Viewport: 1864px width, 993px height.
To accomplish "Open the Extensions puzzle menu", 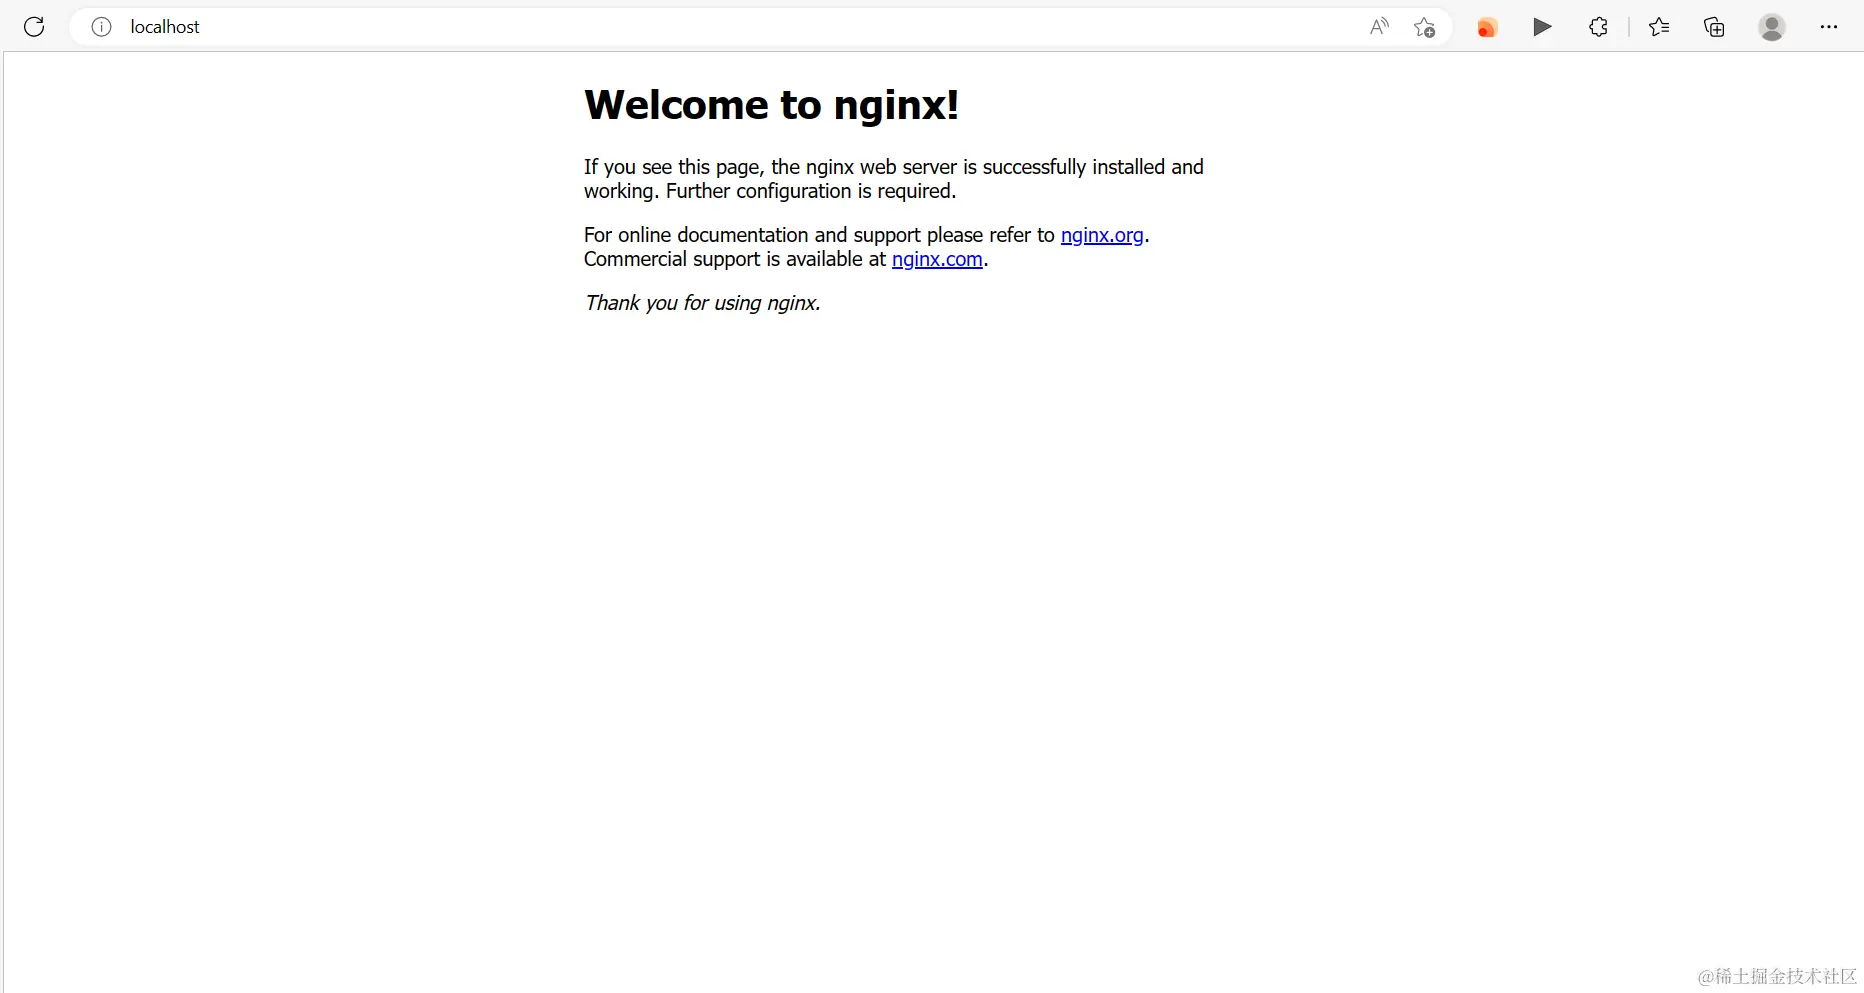I will pos(1598,27).
